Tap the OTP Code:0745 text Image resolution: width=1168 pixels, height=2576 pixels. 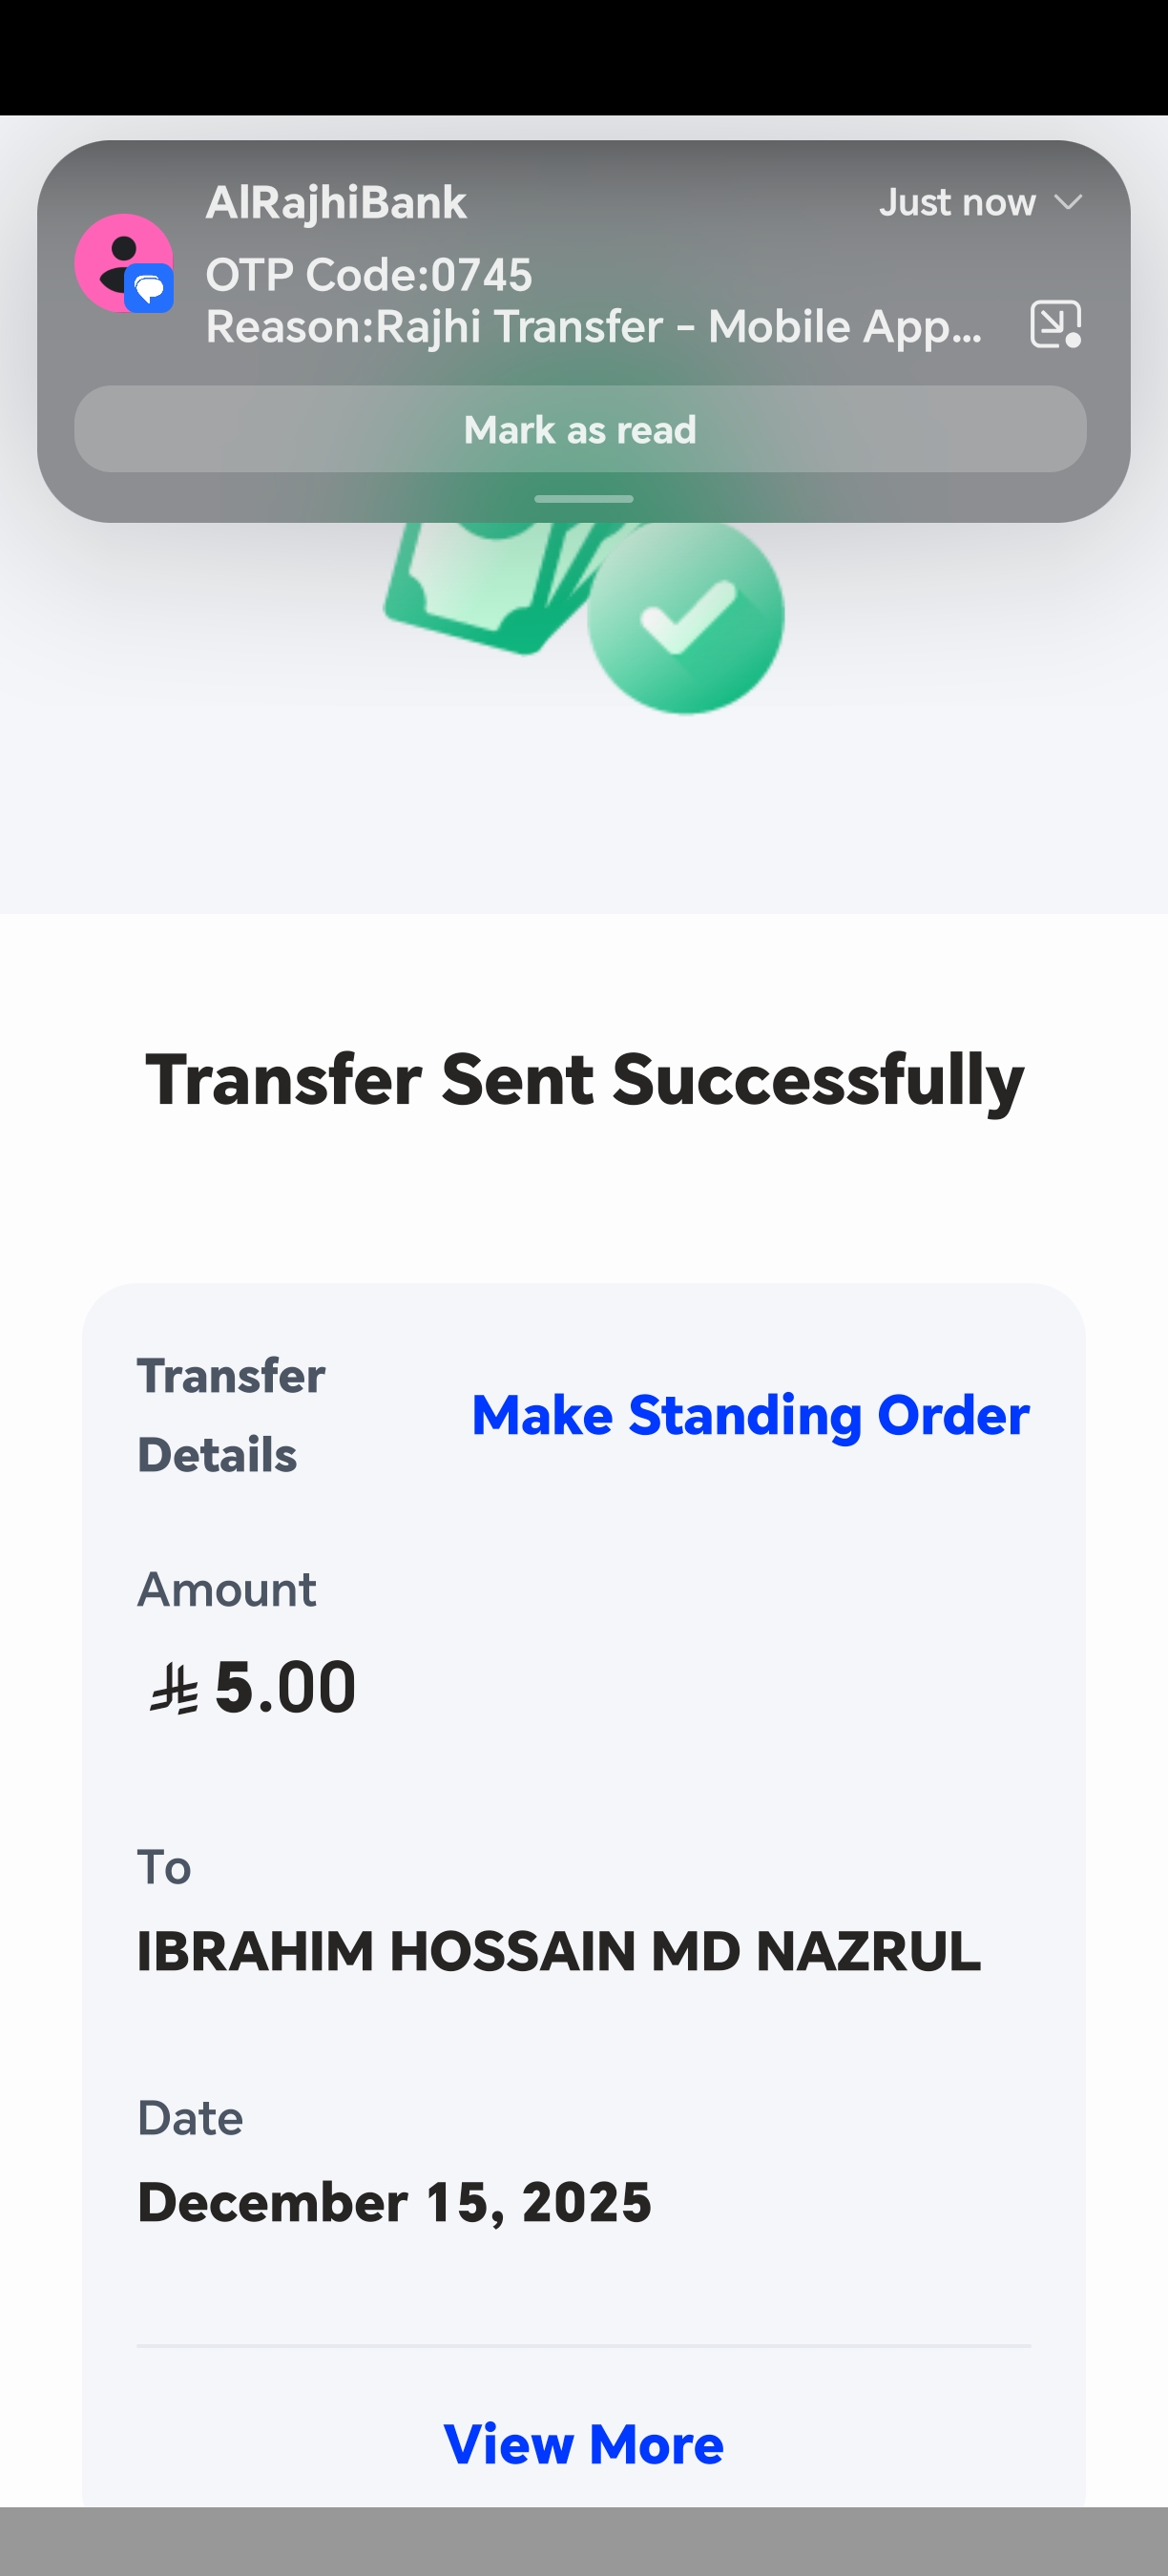(369, 275)
